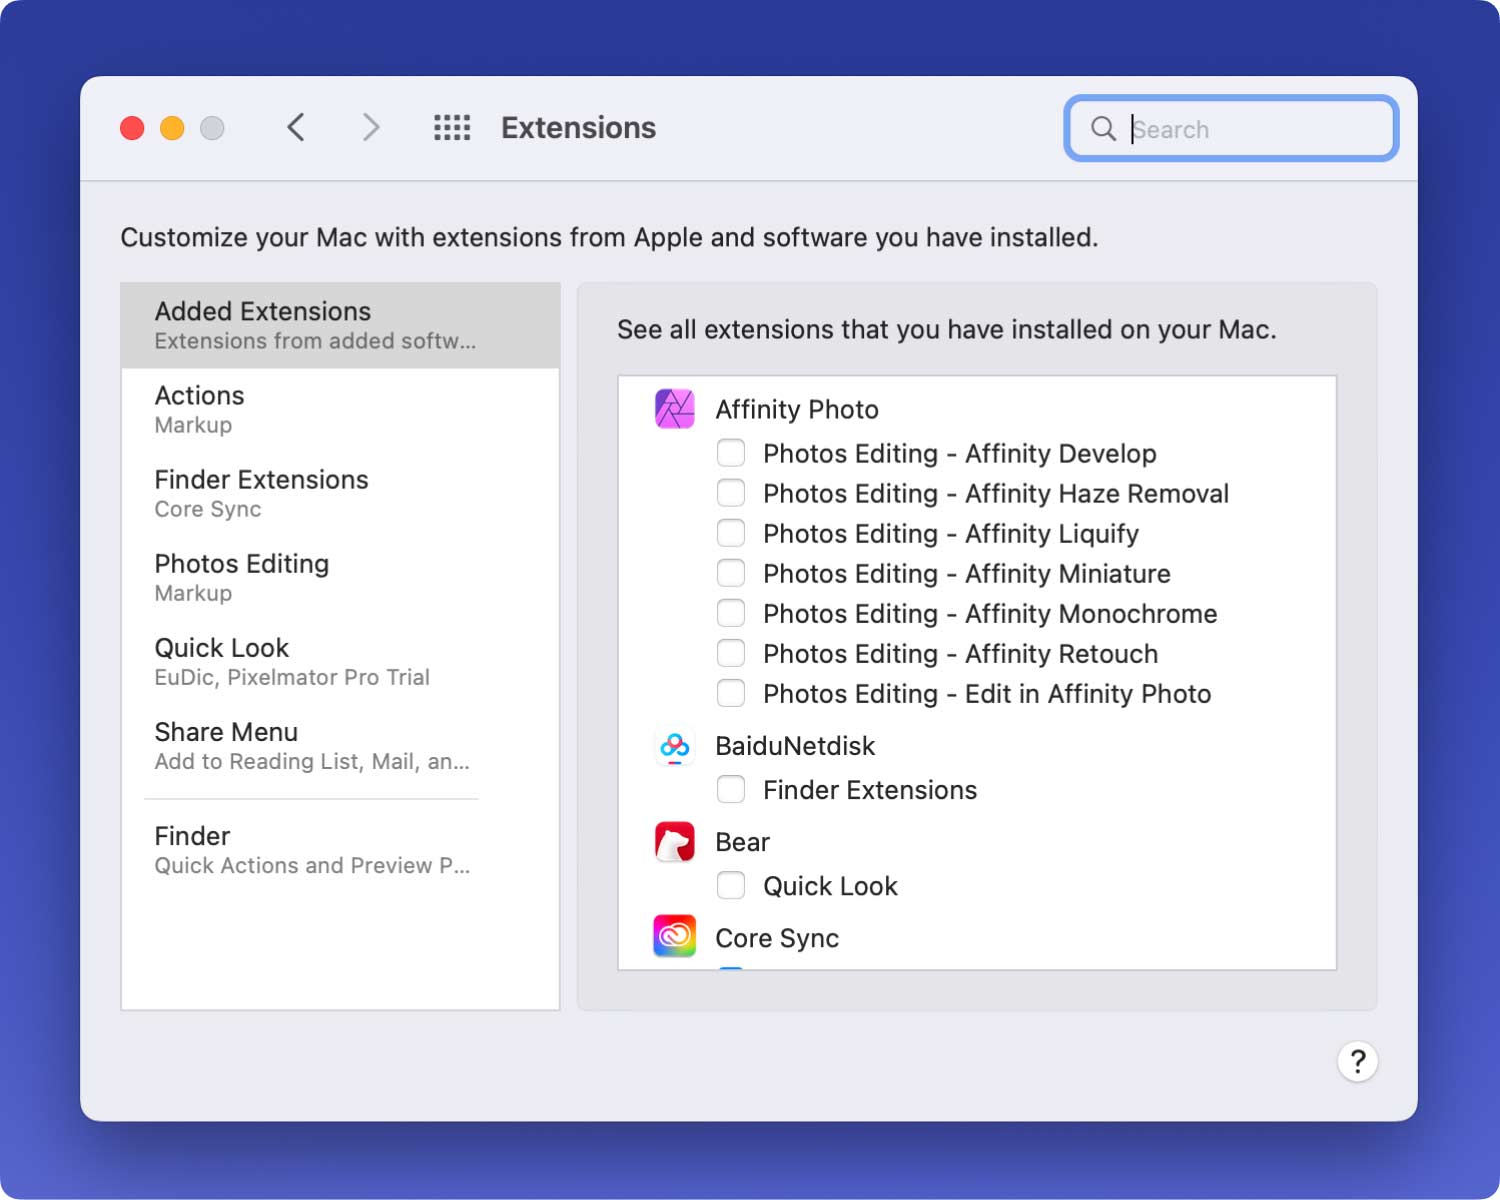Minimize window with the yellow button
This screenshot has width=1500, height=1200.
click(172, 128)
